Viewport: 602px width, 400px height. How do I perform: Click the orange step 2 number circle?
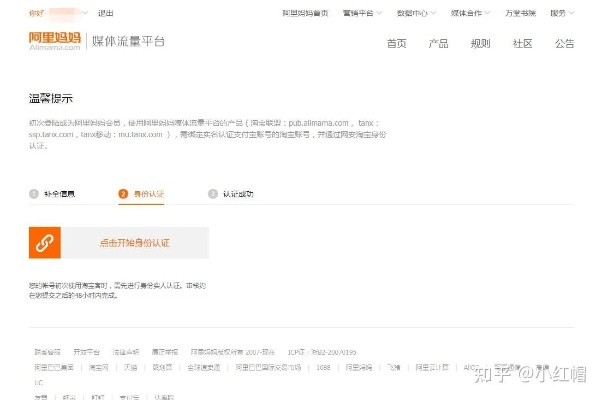pos(123,194)
